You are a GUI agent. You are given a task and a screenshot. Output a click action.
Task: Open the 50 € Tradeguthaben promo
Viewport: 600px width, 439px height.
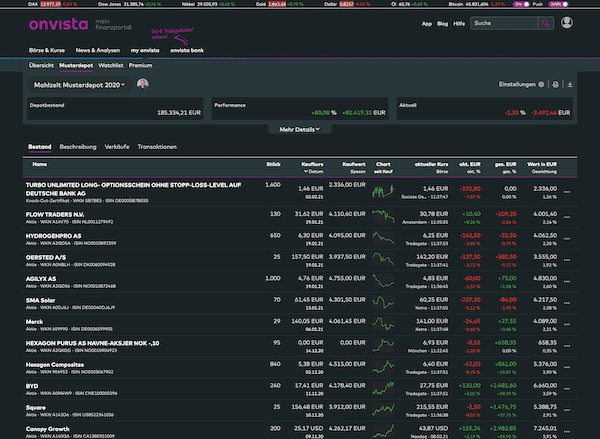pos(172,35)
